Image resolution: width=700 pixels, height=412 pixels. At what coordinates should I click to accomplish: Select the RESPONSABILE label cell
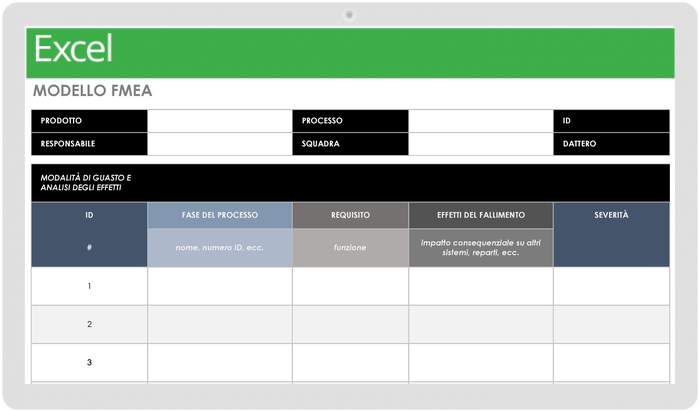click(89, 144)
